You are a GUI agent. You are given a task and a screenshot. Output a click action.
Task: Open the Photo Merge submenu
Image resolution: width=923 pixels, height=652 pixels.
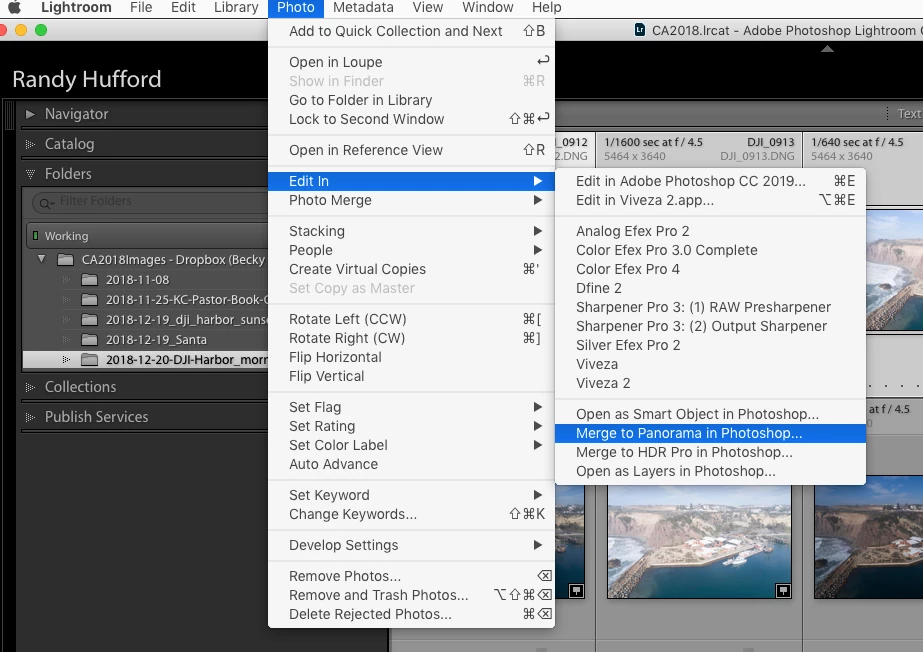(x=411, y=200)
